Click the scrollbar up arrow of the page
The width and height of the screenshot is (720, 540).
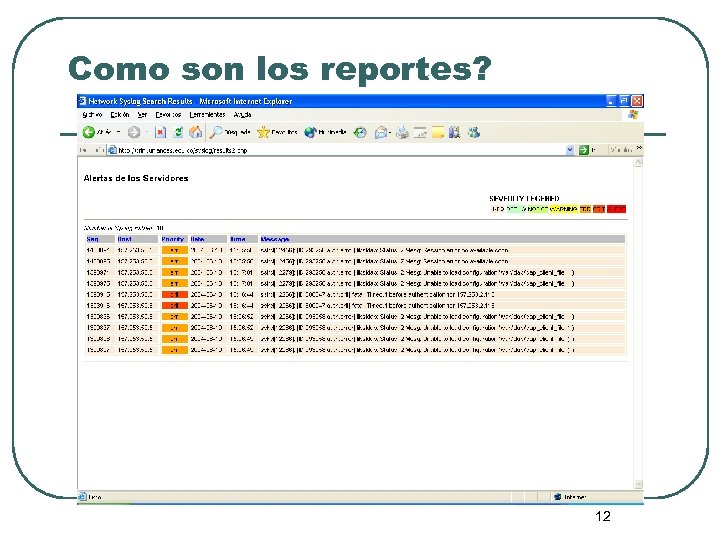click(638, 162)
